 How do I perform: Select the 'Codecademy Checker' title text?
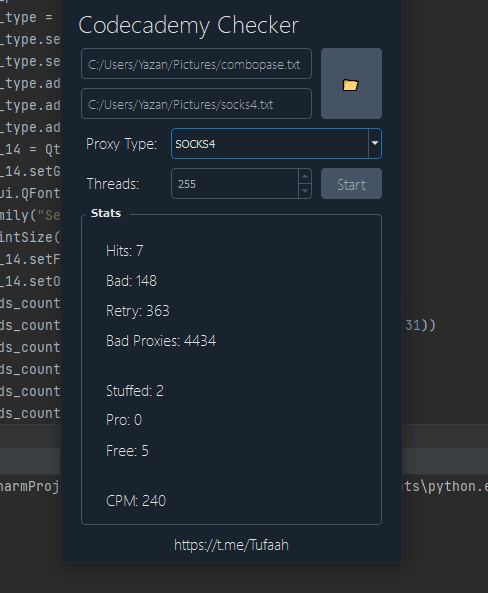pyautogui.click(x=188, y=26)
